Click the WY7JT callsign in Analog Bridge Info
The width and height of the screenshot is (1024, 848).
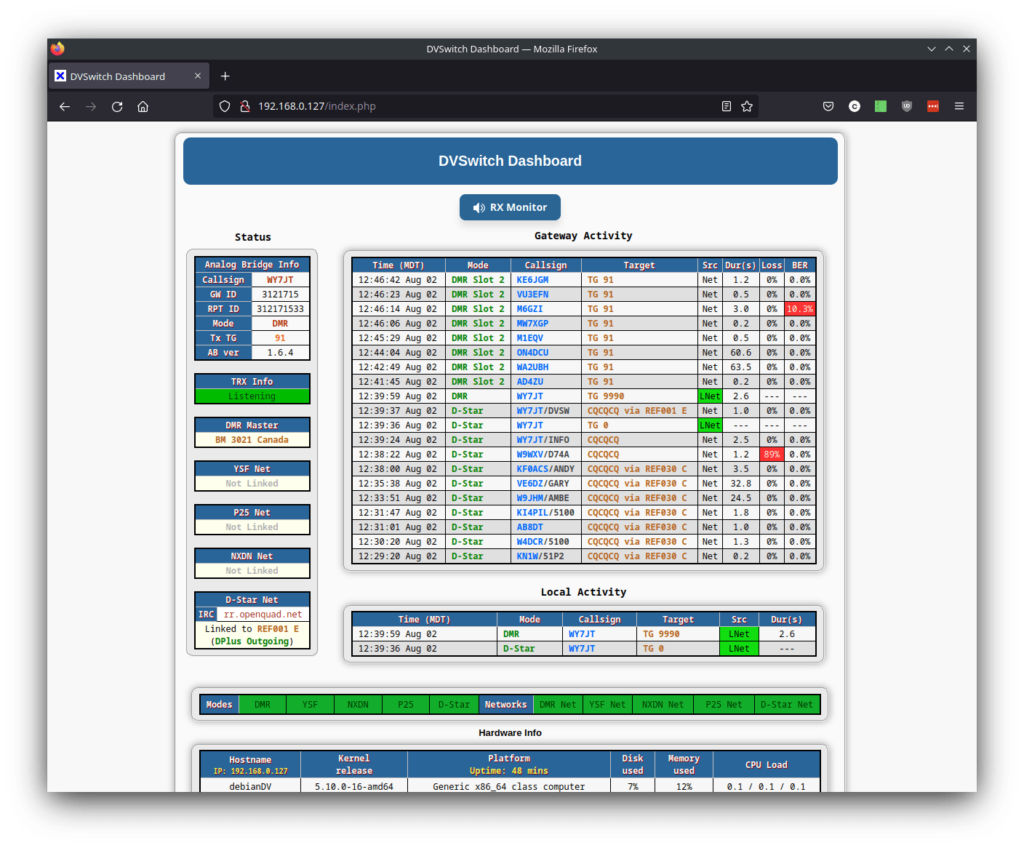click(x=280, y=280)
